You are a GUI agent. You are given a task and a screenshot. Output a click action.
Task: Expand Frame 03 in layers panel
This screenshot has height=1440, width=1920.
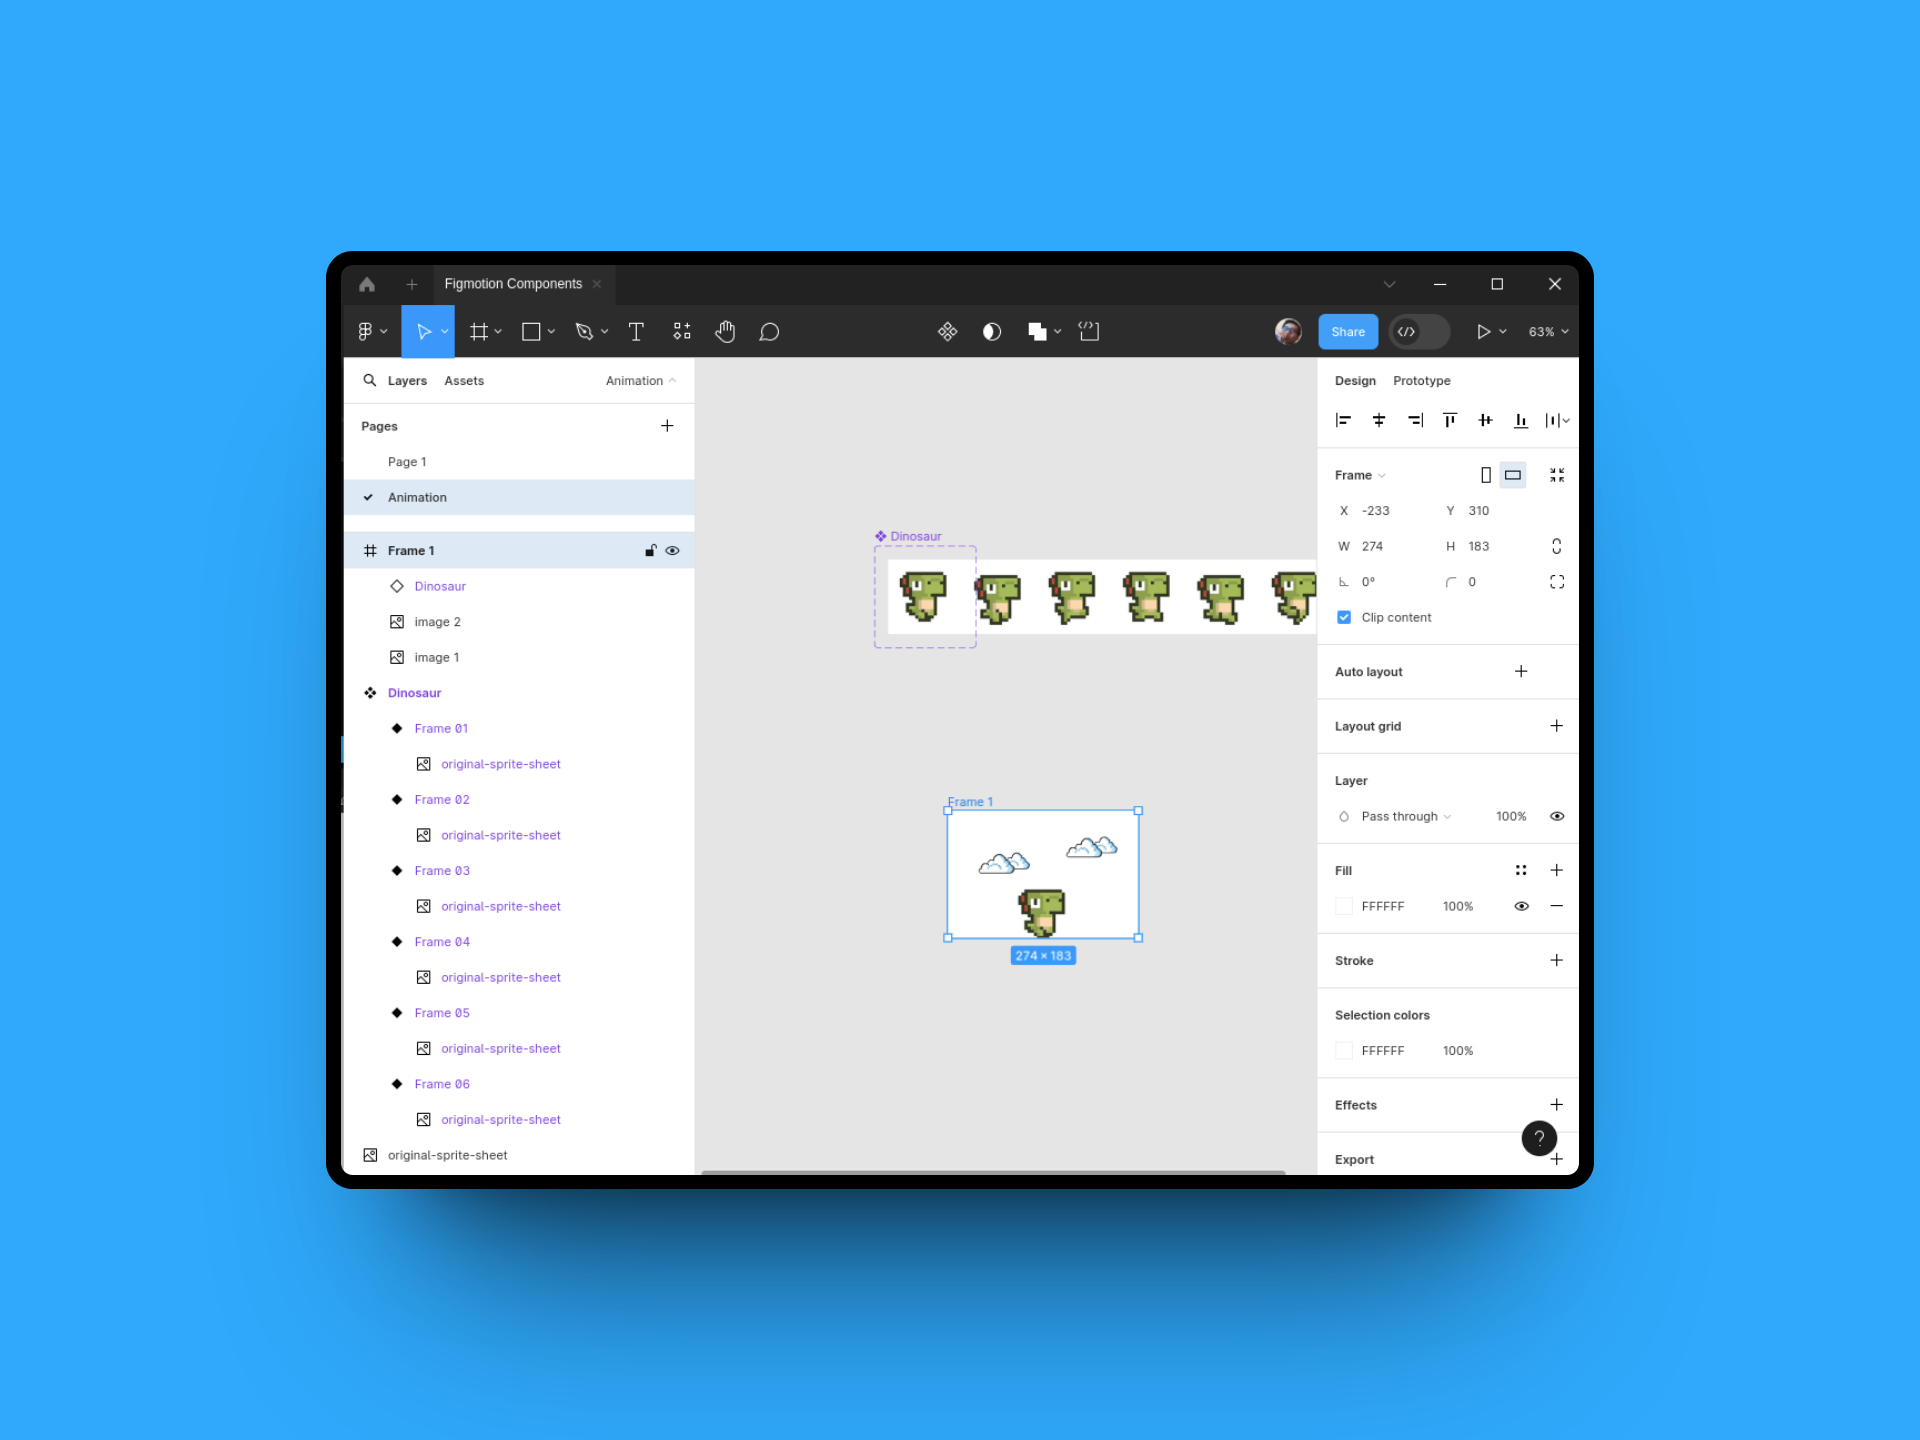click(x=375, y=870)
